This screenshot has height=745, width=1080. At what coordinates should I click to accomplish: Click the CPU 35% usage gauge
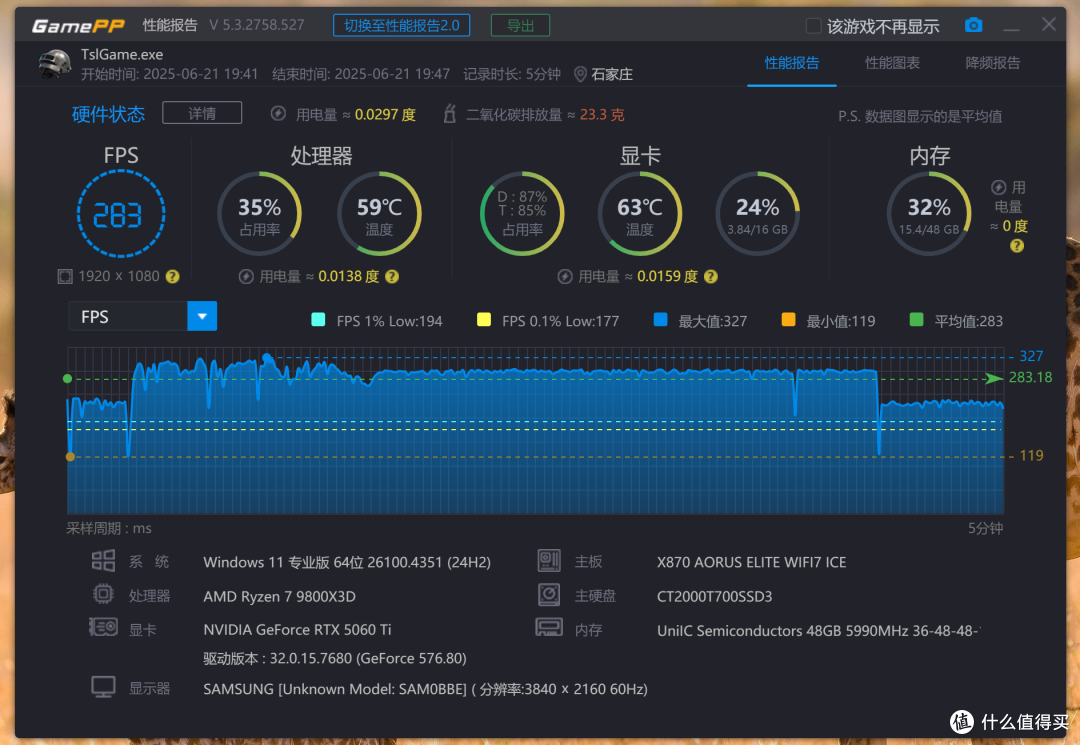point(260,214)
